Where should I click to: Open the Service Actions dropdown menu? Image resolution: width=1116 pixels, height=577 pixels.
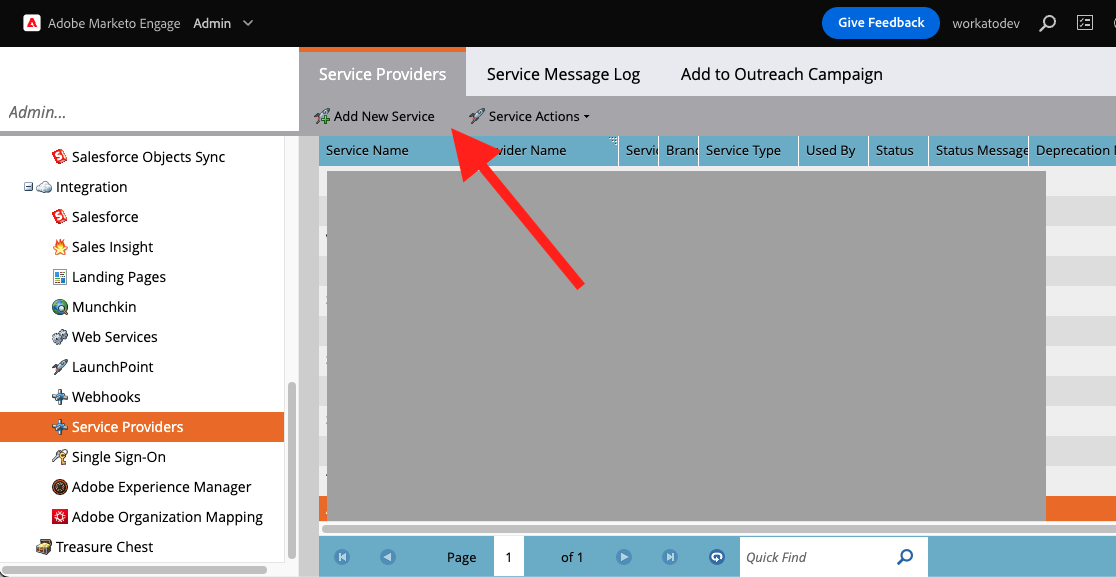coord(530,116)
